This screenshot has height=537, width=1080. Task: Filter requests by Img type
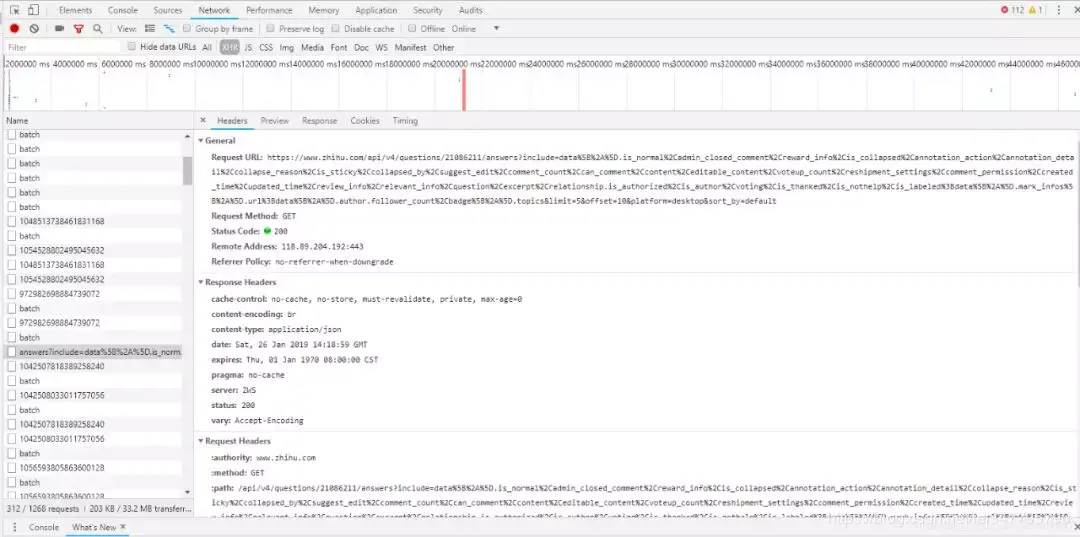[x=287, y=48]
